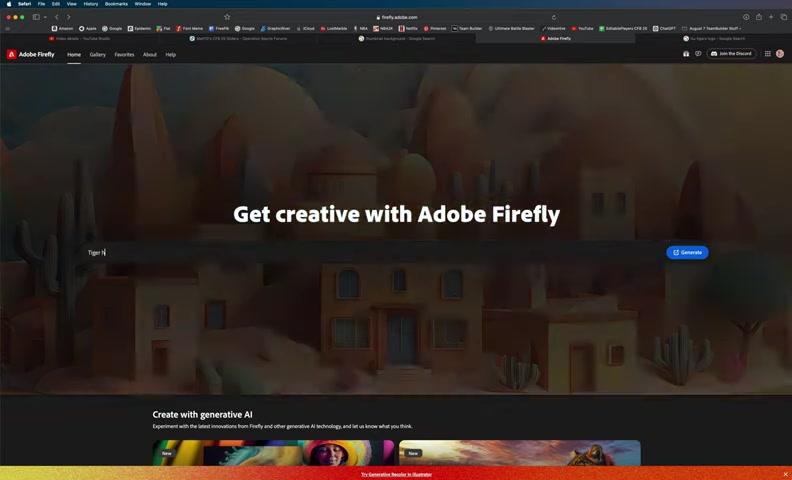Viewport: 792px width, 480px height.
Task: Add a new tab with the plus icon
Action: [771, 17]
